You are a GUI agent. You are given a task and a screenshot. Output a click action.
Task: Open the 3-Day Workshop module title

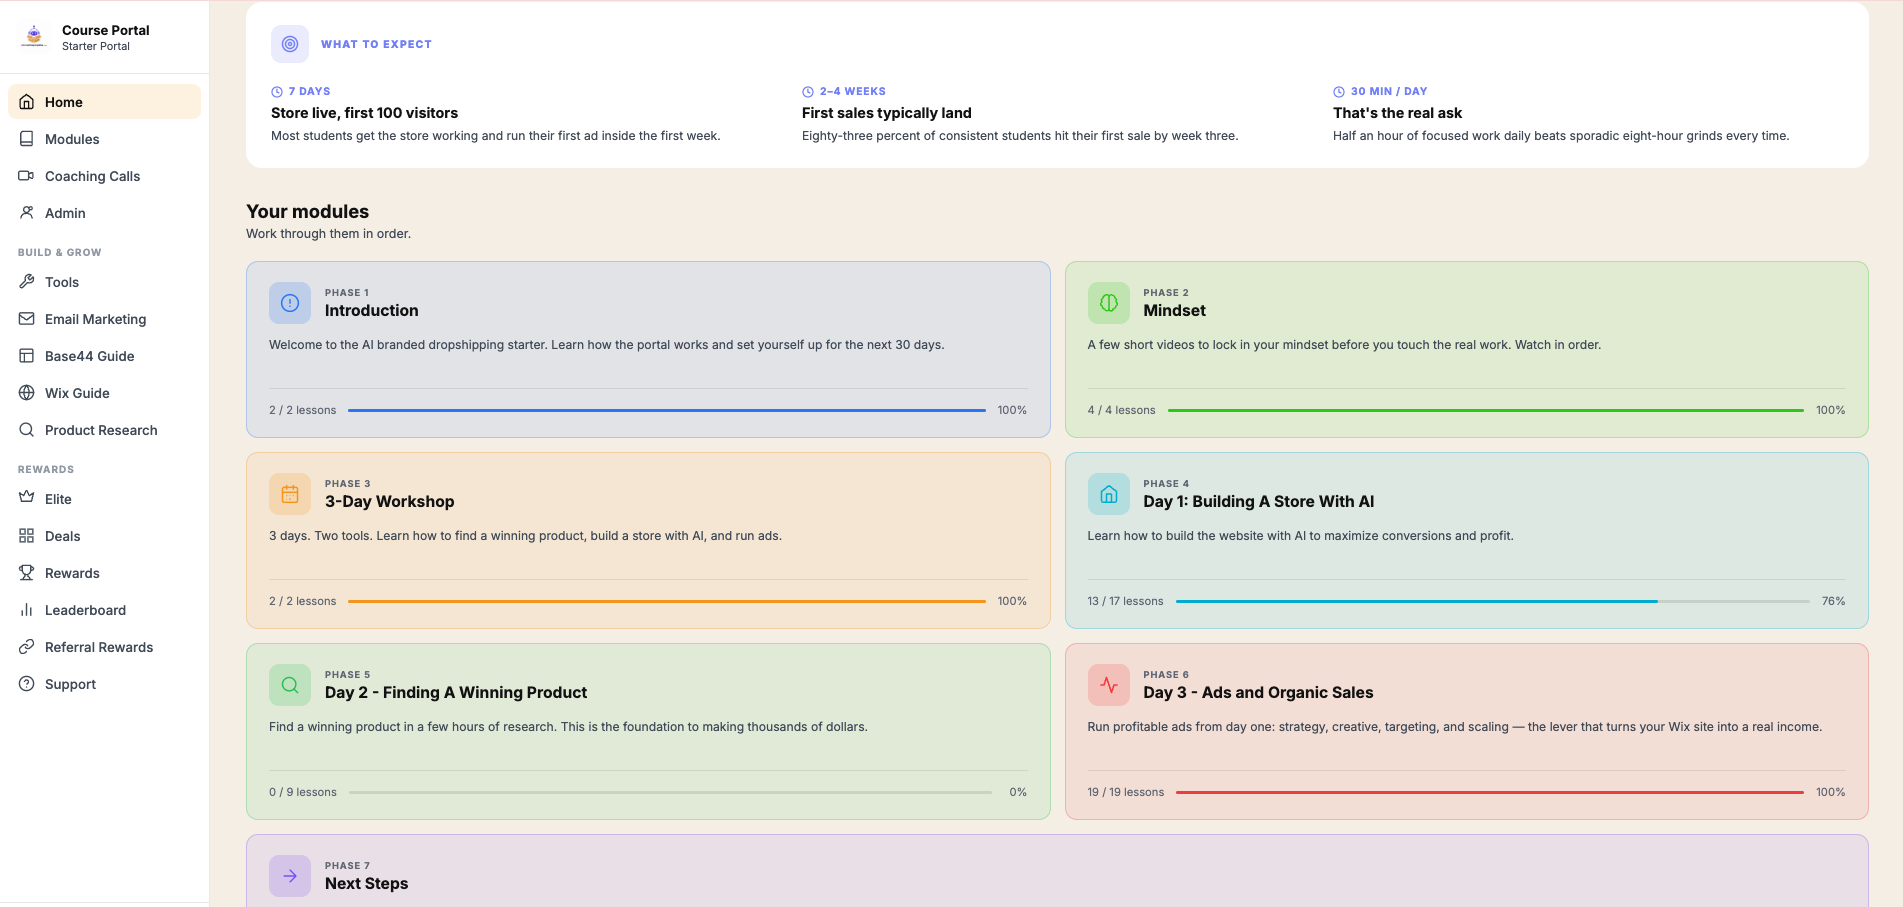pyautogui.click(x=389, y=502)
